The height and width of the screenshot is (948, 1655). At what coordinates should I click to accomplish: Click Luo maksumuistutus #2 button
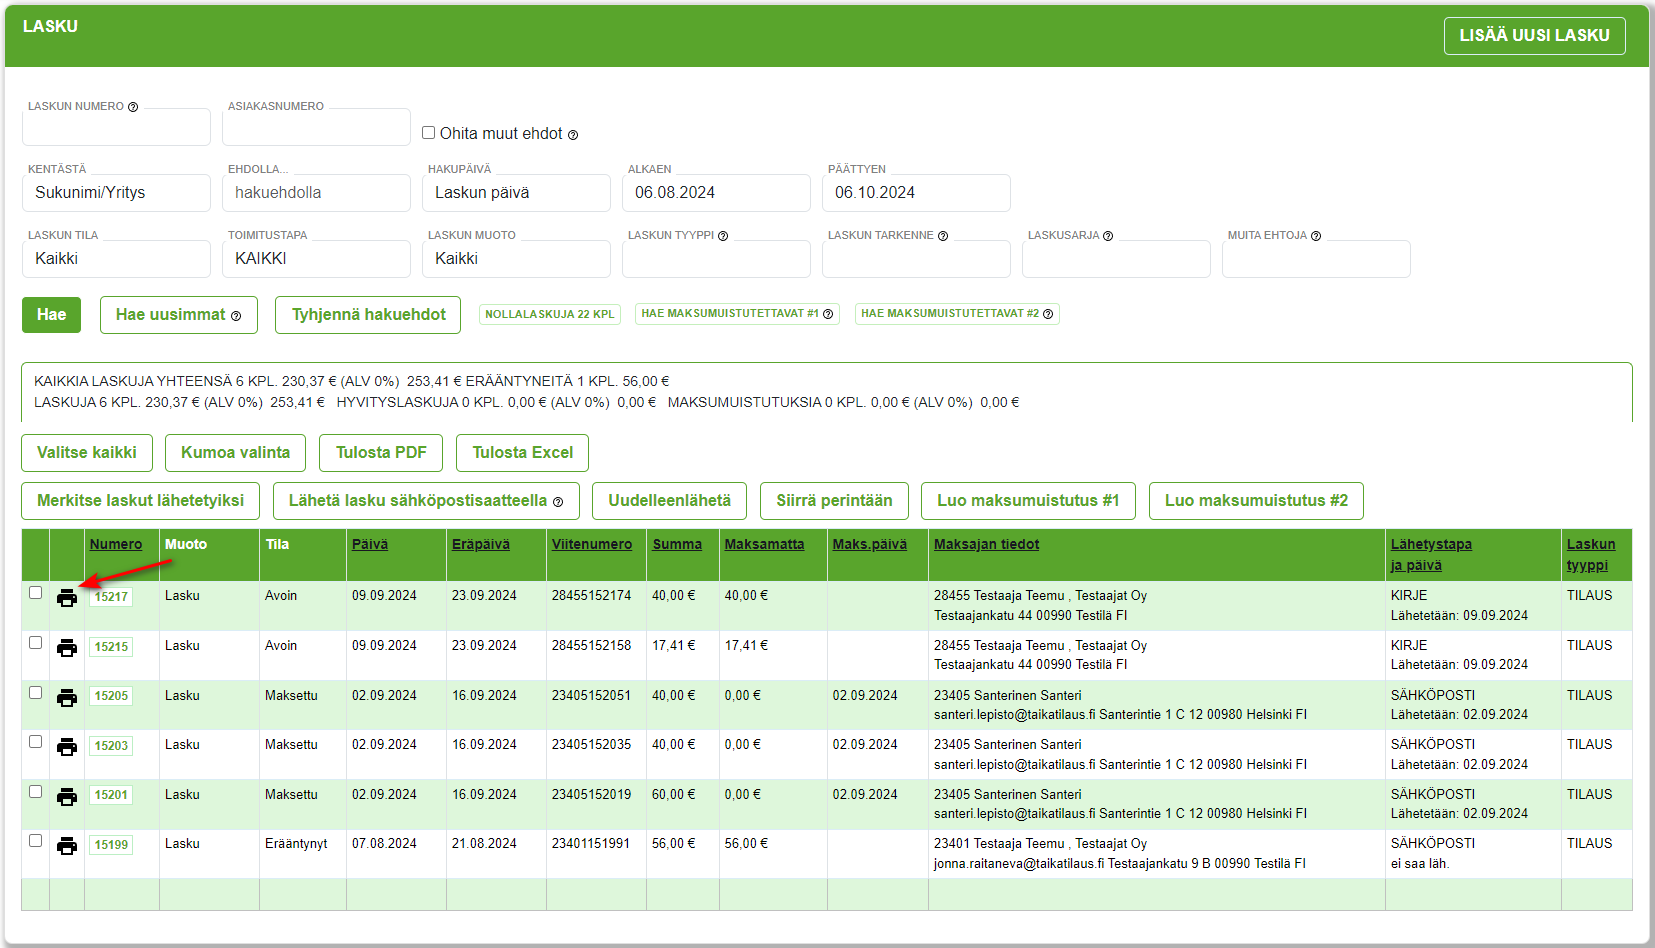coord(1256,501)
